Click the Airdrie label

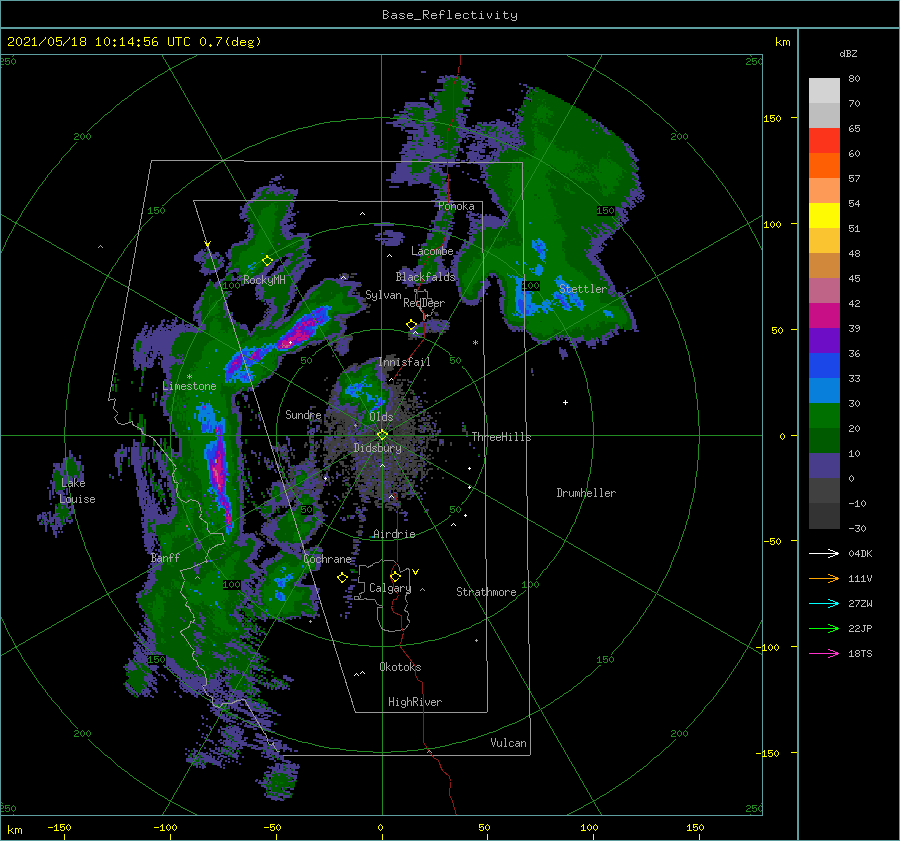pos(394,534)
